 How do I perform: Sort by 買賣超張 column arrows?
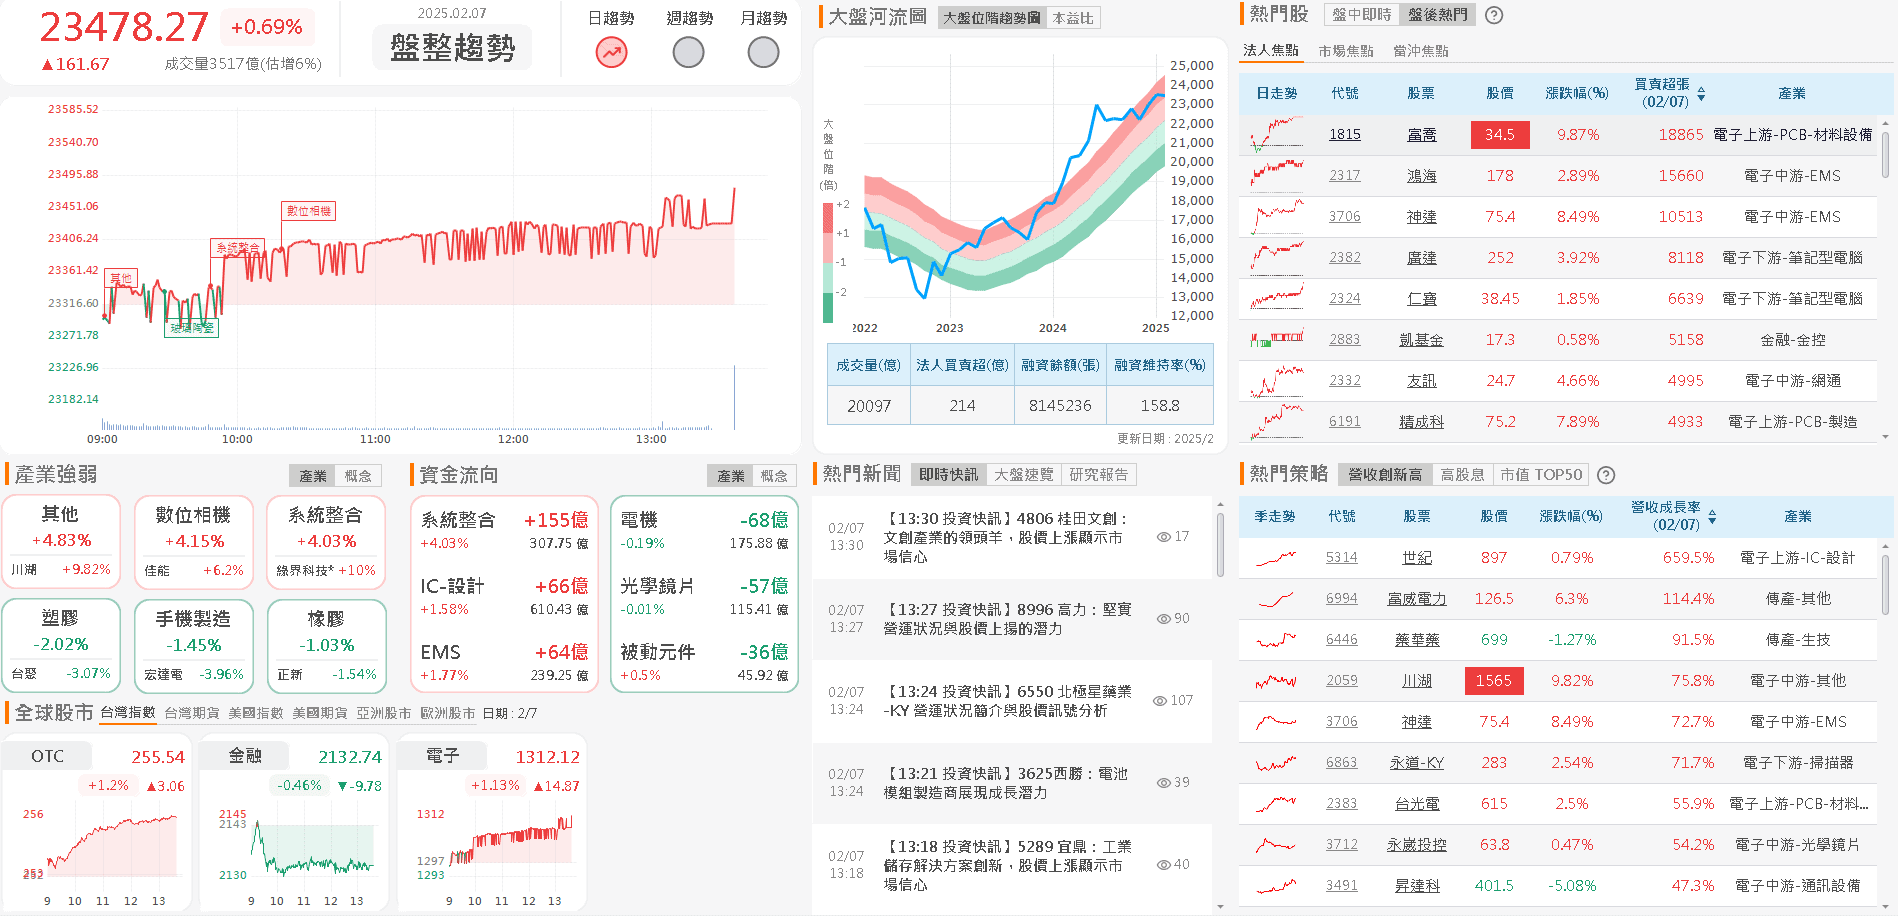tap(1701, 94)
